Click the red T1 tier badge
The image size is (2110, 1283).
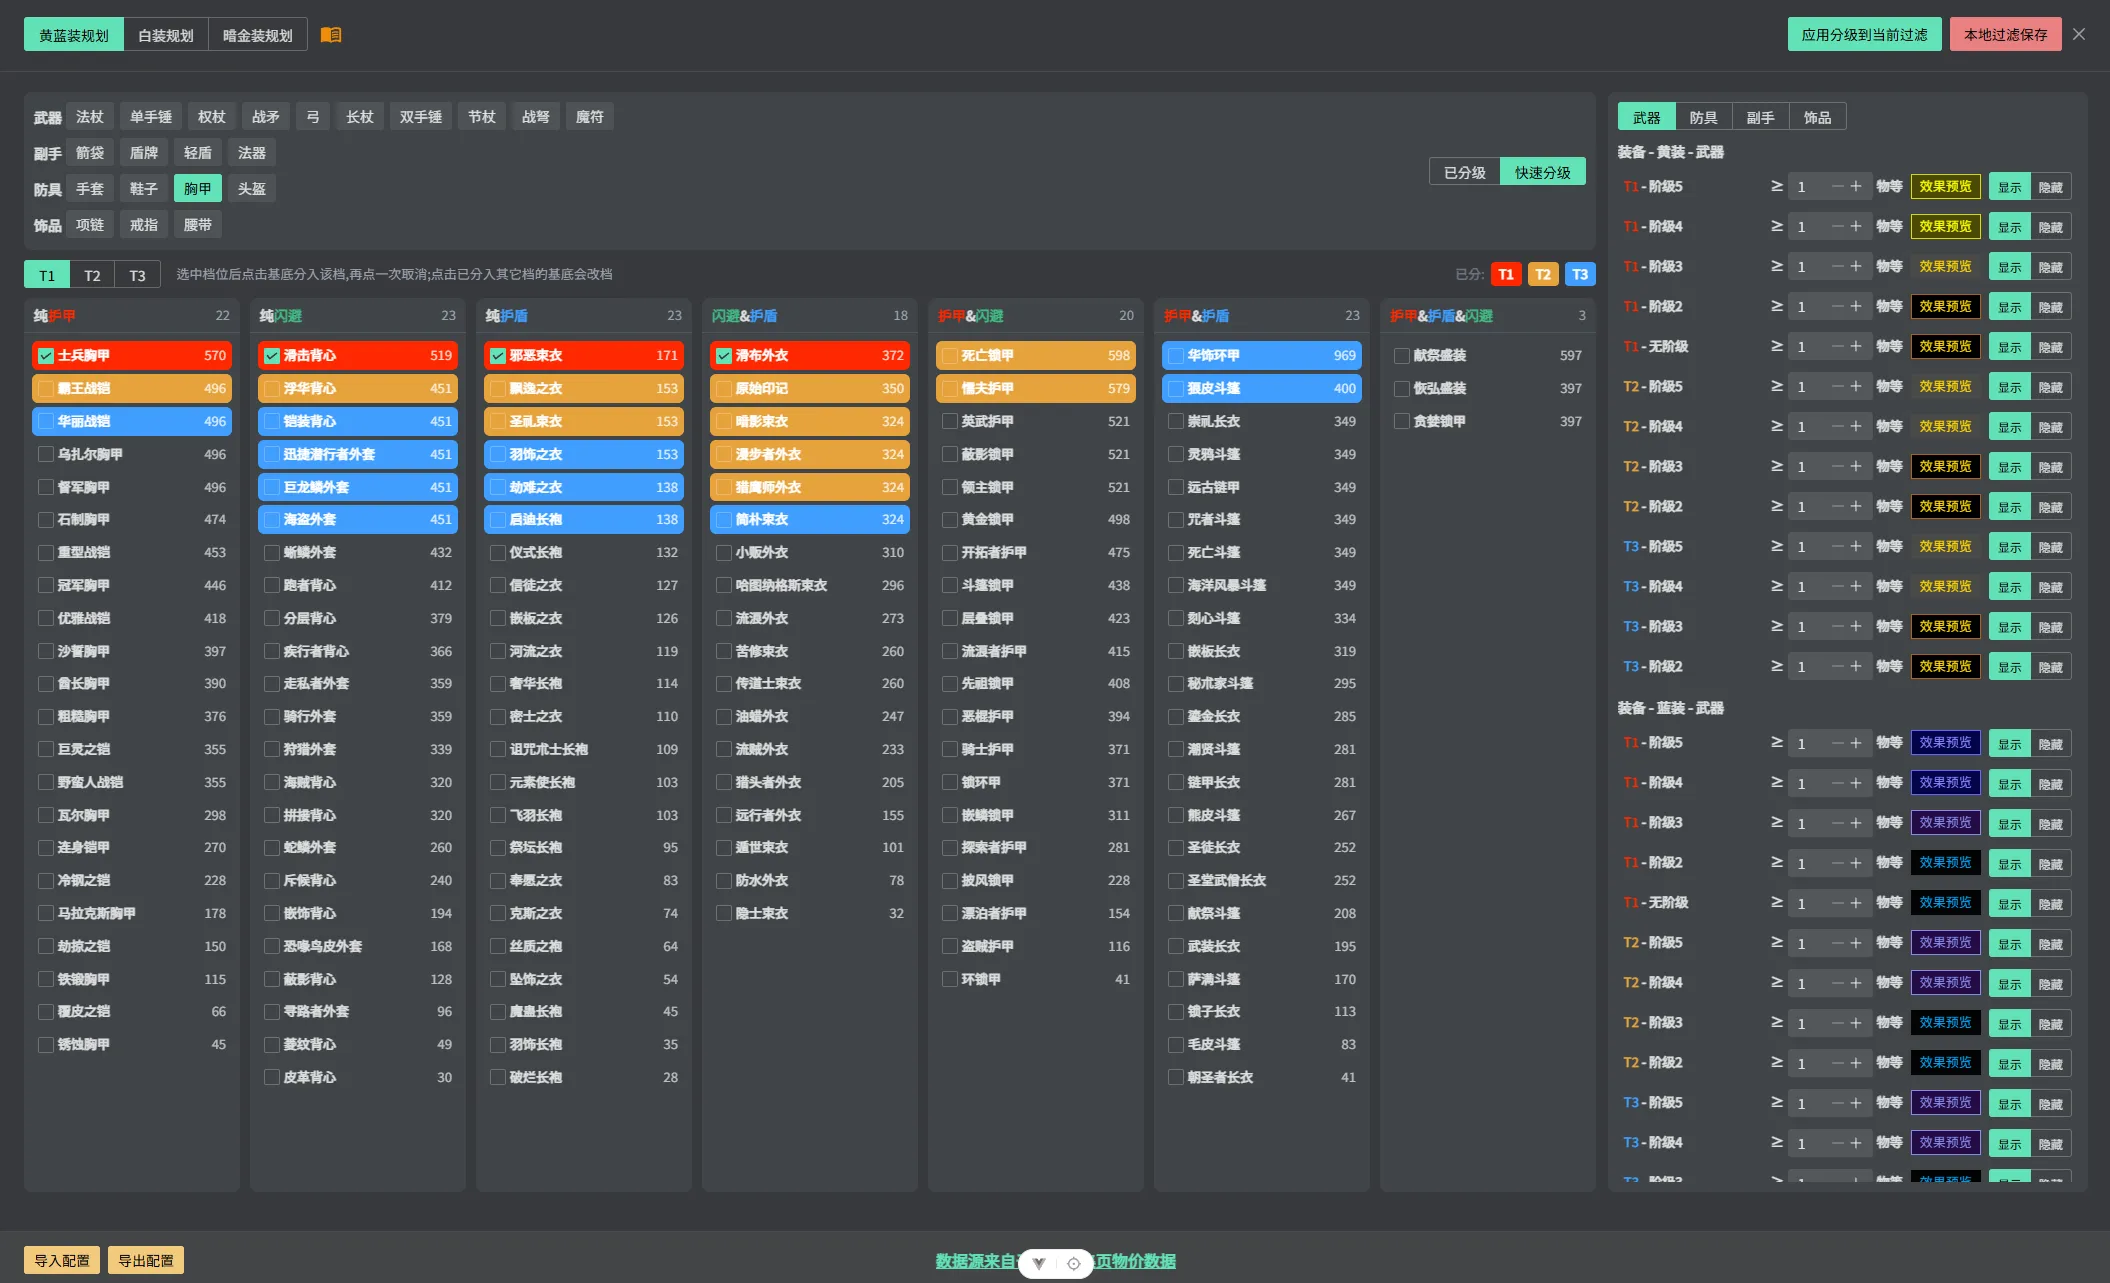(x=1506, y=274)
